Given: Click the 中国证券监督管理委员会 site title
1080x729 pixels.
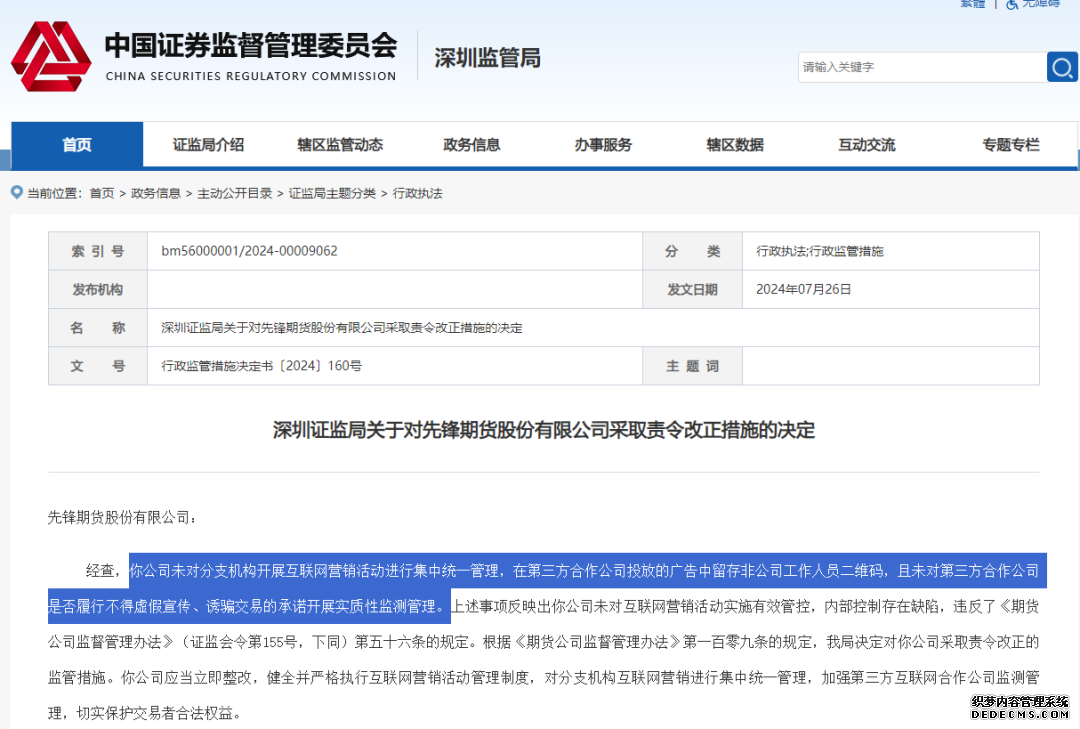Looking at the screenshot, I should (x=251, y=45).
